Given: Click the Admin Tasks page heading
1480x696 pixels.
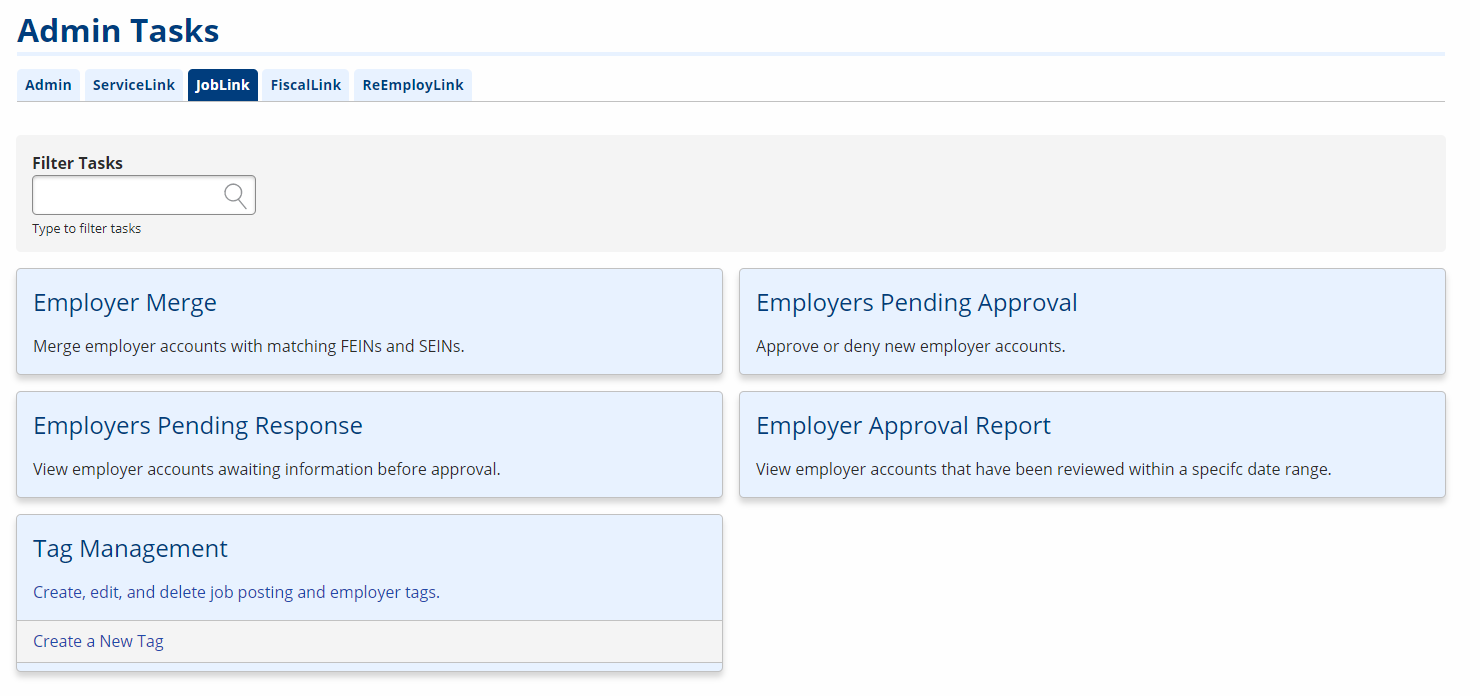Looking at the screenshot, I should coord(118,30).
